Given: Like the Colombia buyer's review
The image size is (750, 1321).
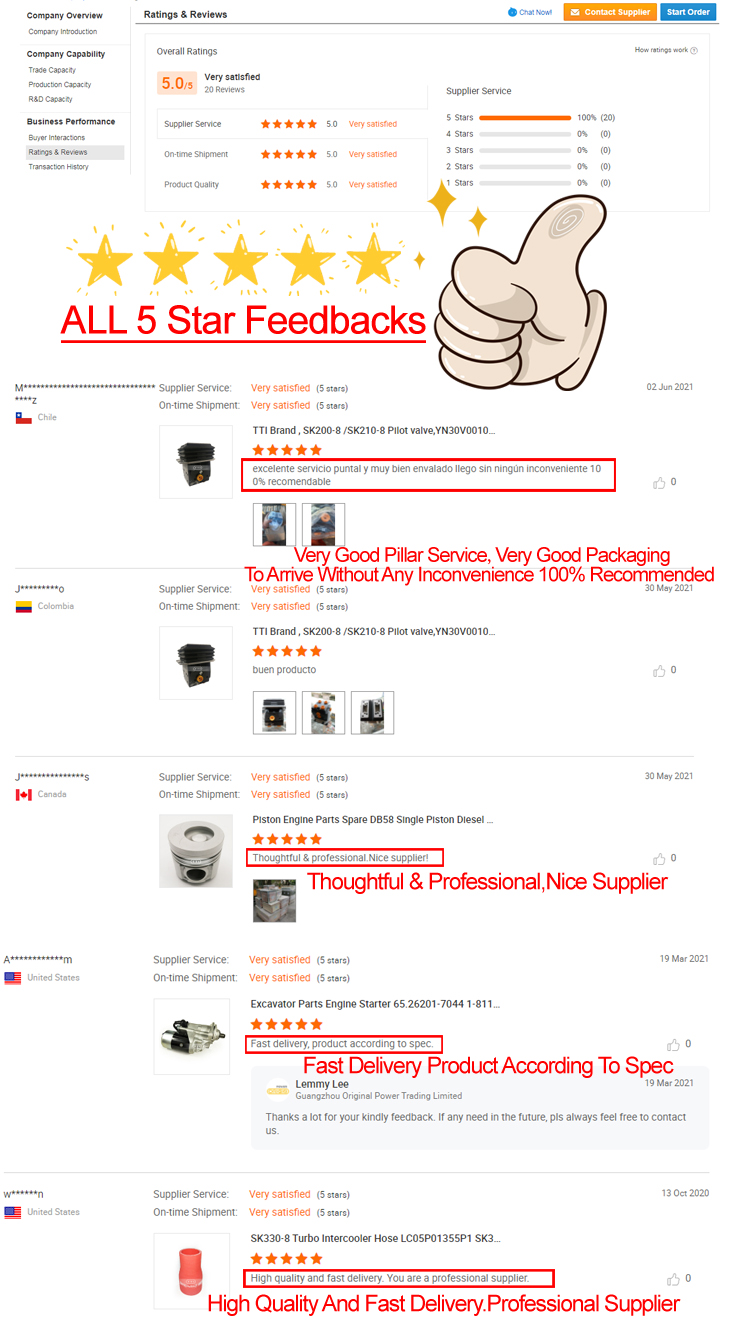Looking at the screenshot, I should pyautogui.click(x=659, y=671).
